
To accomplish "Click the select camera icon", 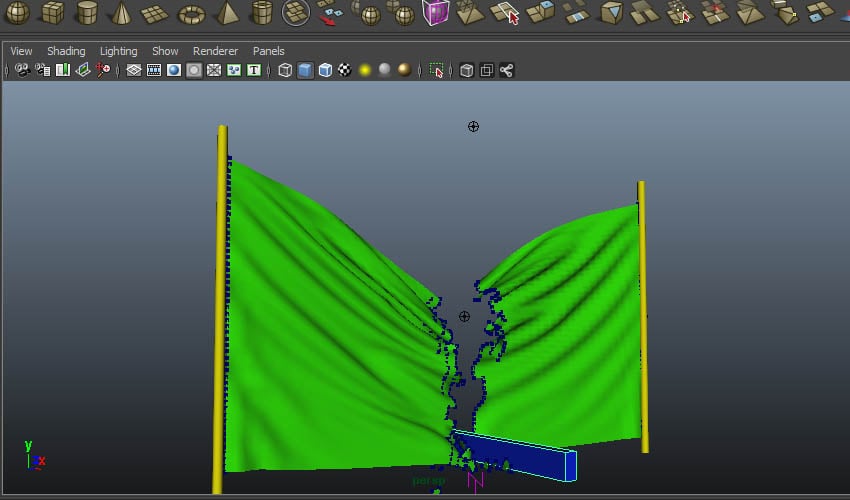I will click(21, 70).
